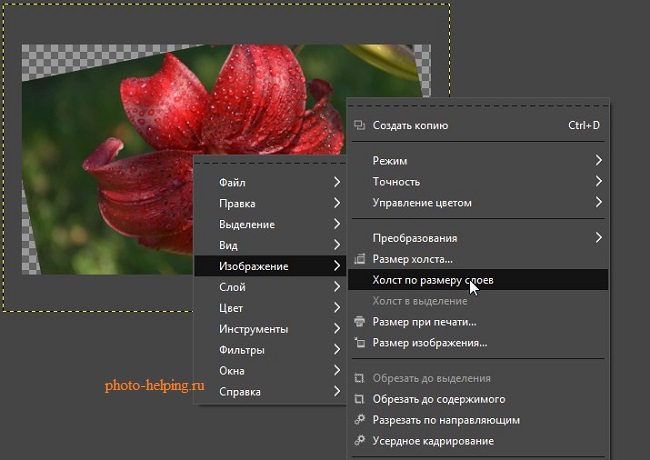Image resolution: width=650 pixels, height=460 pixels.
Task: Expand the Преобразования submenu arrow
Action: pos(598,237)
